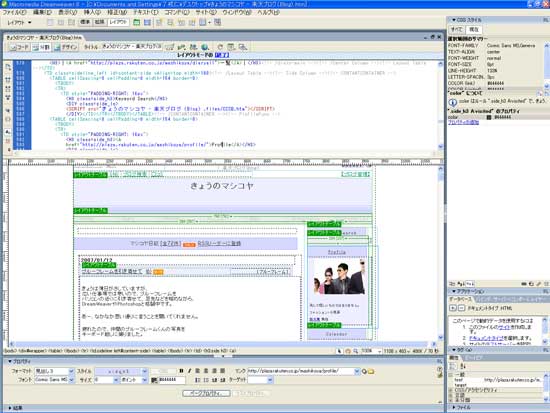
Task: Select the レイアウト mode button
Action: [x=118, y=22]
